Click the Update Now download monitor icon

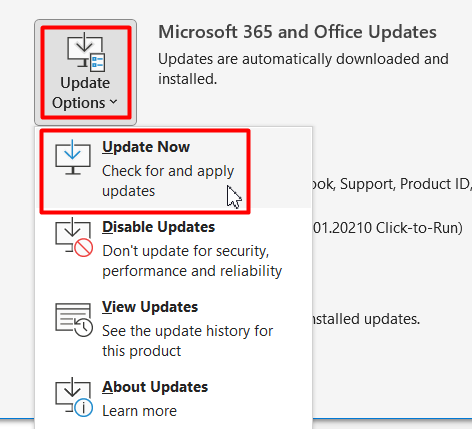pyautogui.click(x=73, y=157)
